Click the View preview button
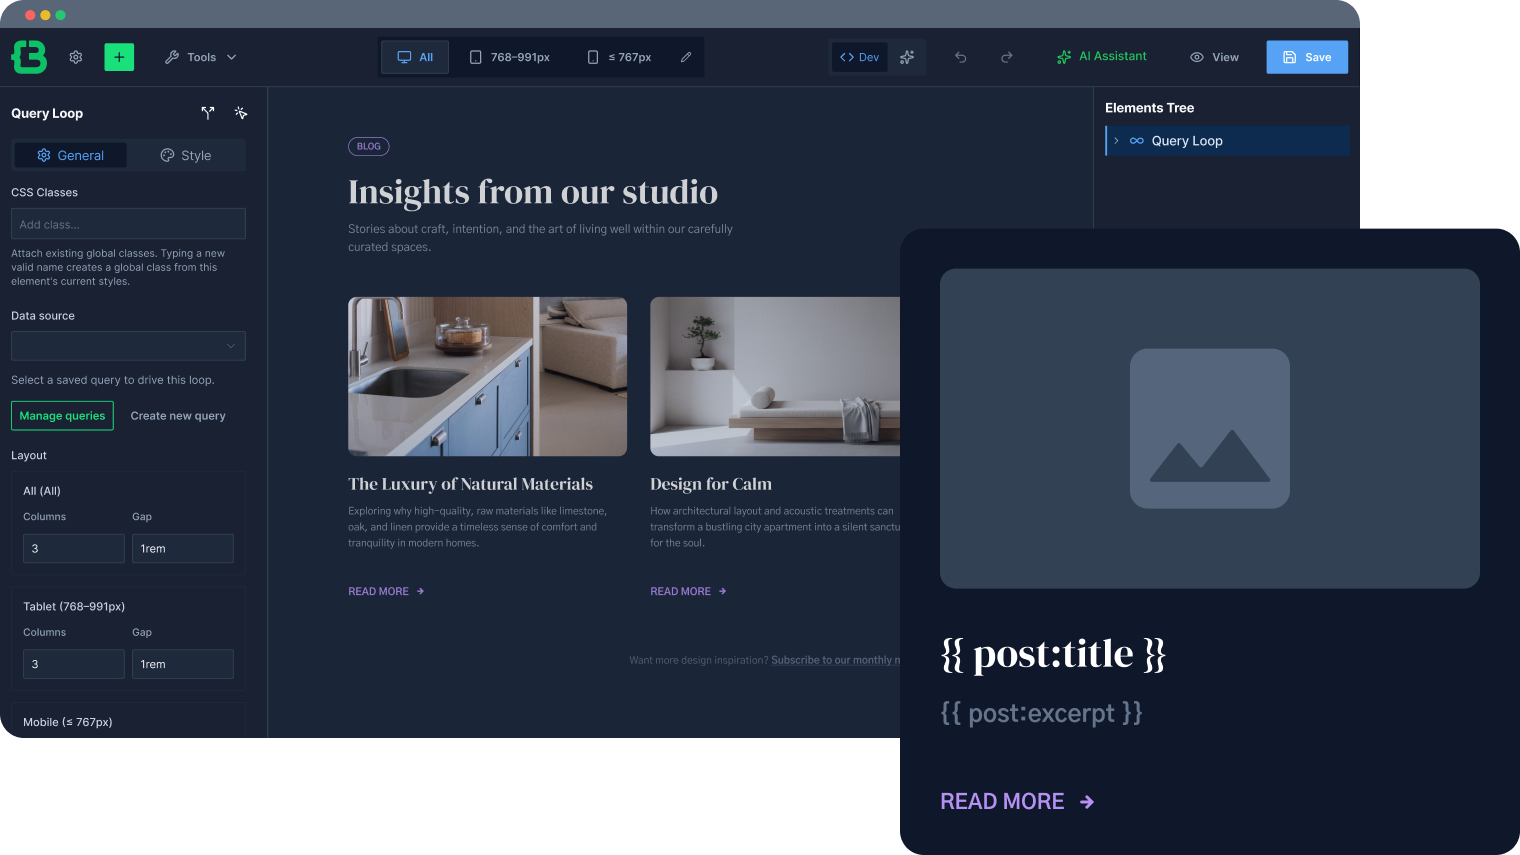 coord(1214,57)
